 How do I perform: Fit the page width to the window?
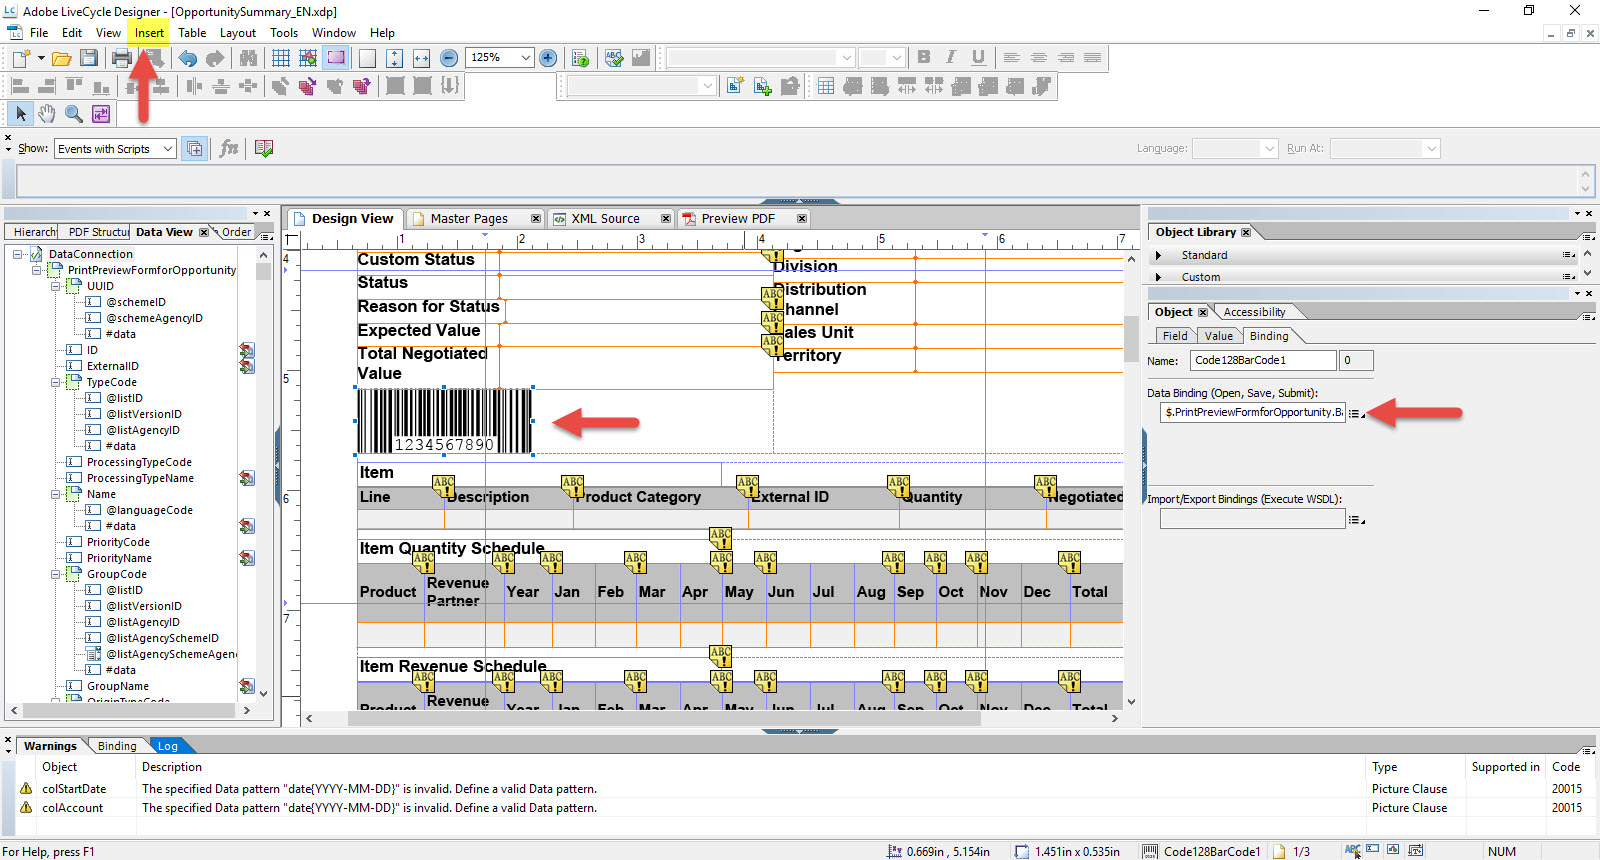(x=421, y=58)
